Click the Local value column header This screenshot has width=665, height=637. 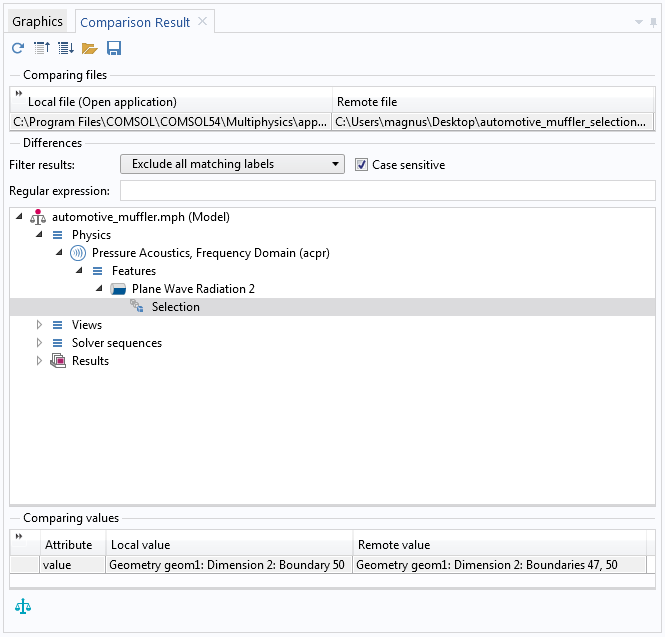(x=229, y=545)
